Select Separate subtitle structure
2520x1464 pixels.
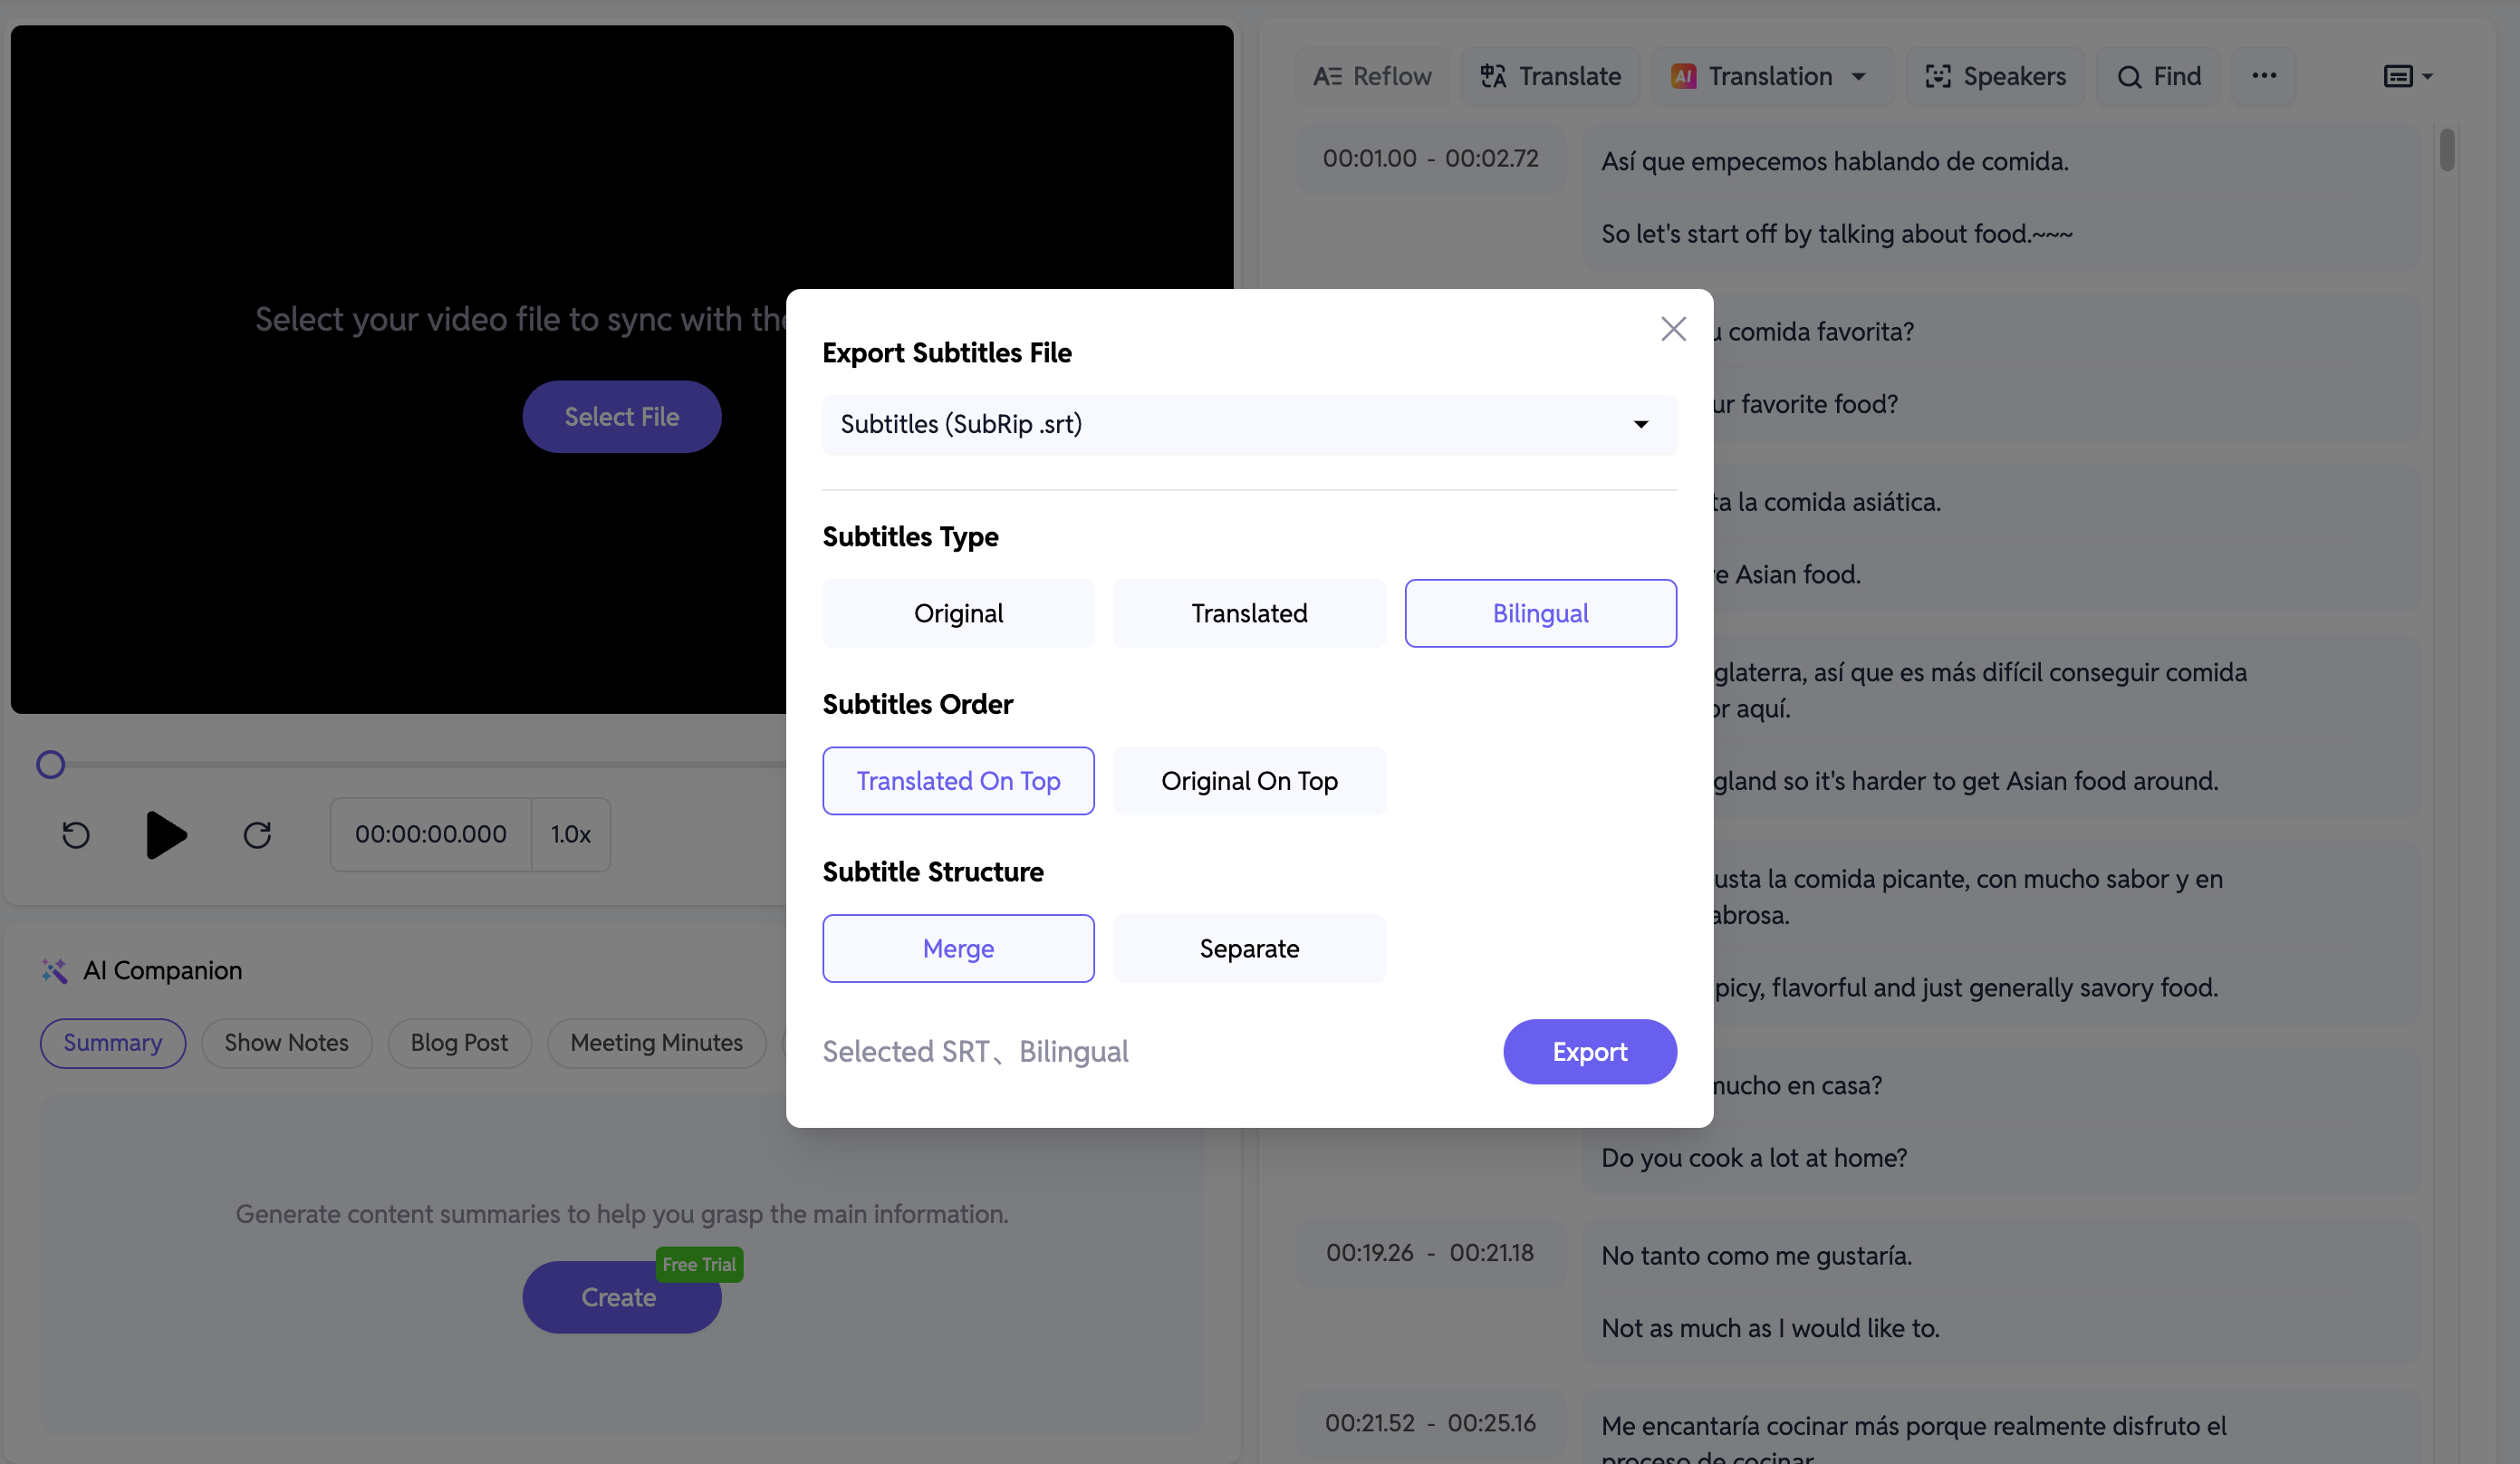1249,949
